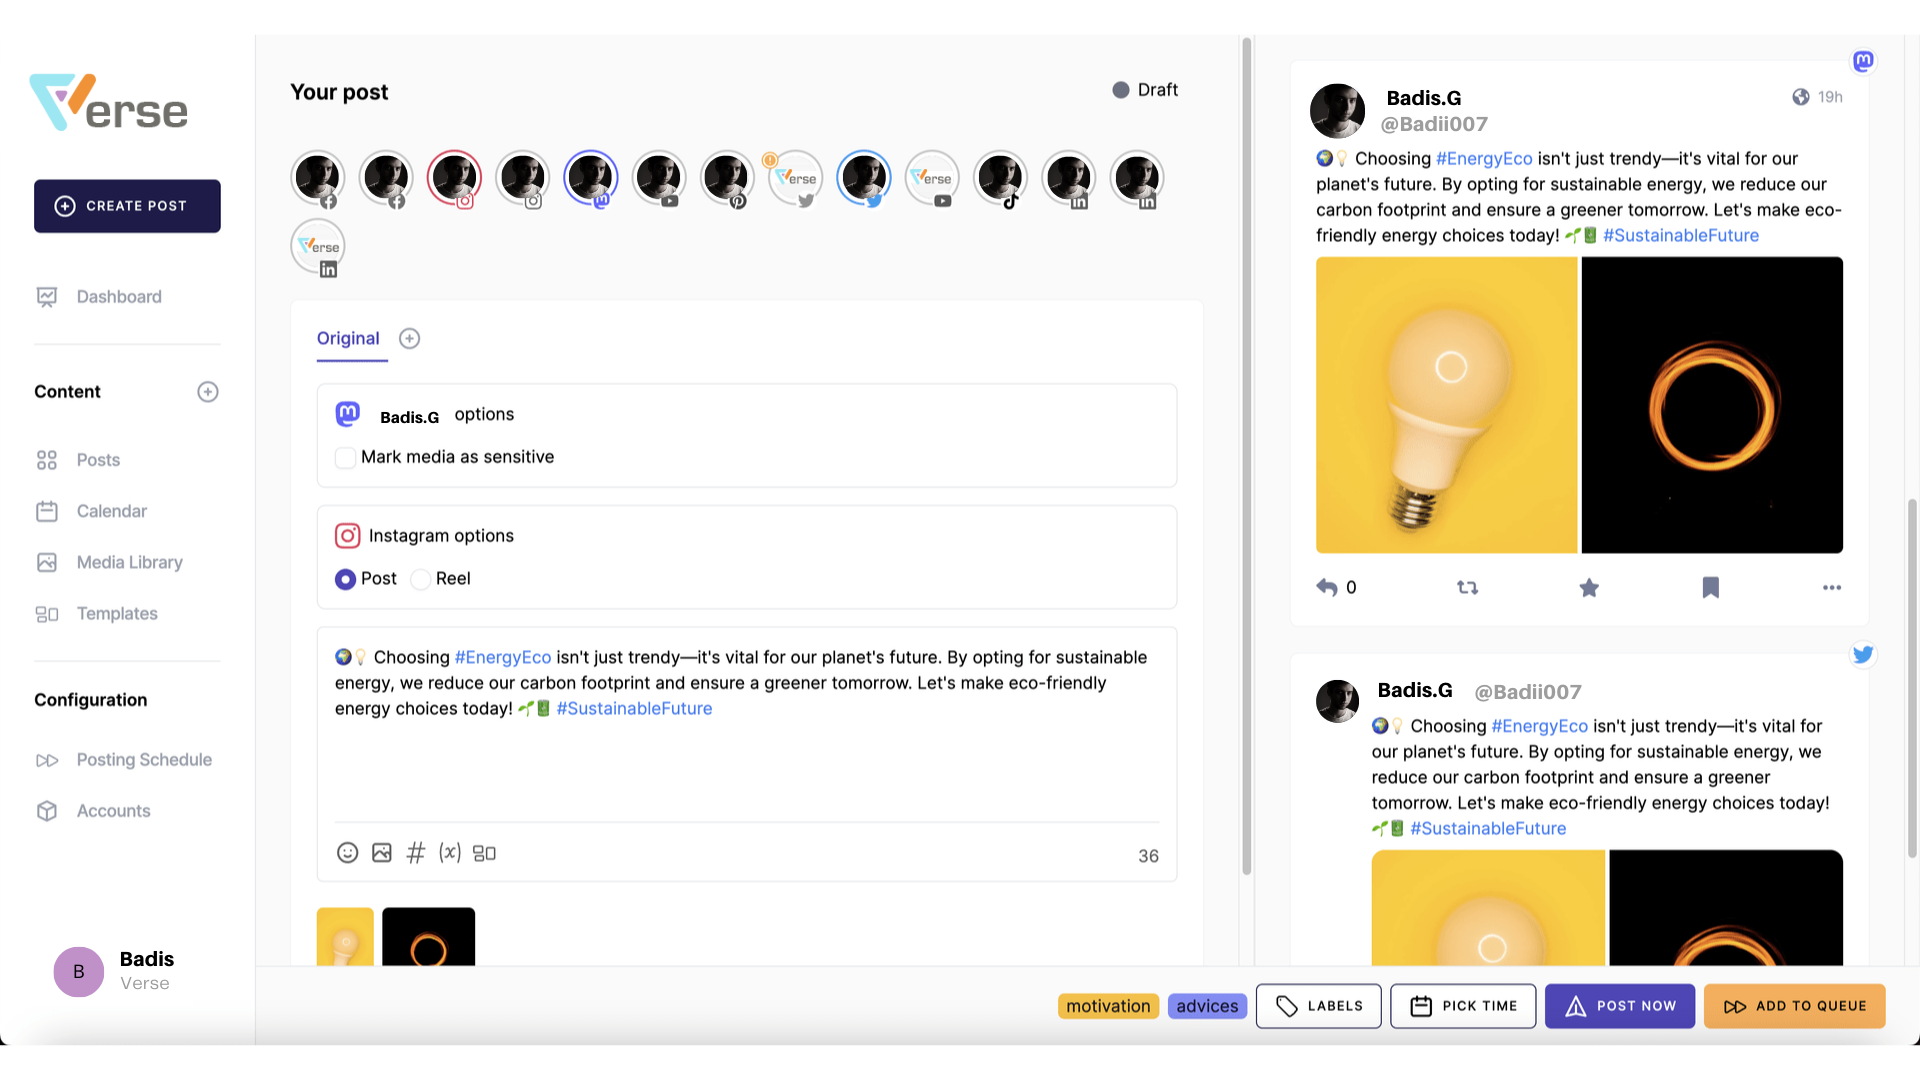Open the Original tab in post composer
Viewport: 1920px width, 1080px height.
point(348,338)
